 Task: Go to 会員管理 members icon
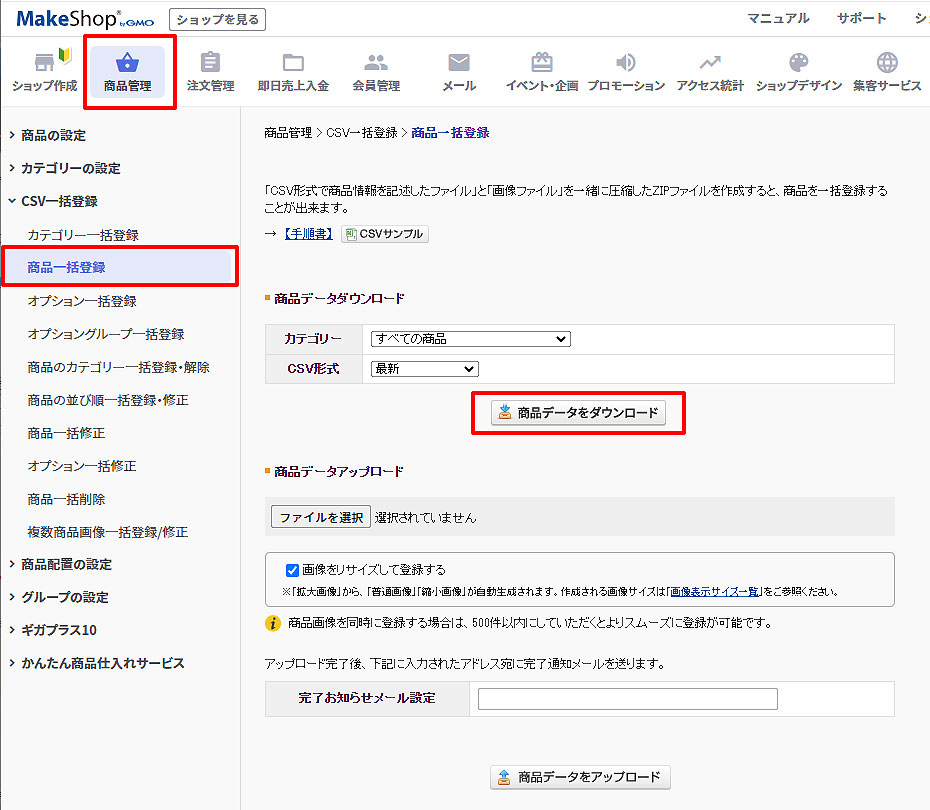click(x=376, y=63)
